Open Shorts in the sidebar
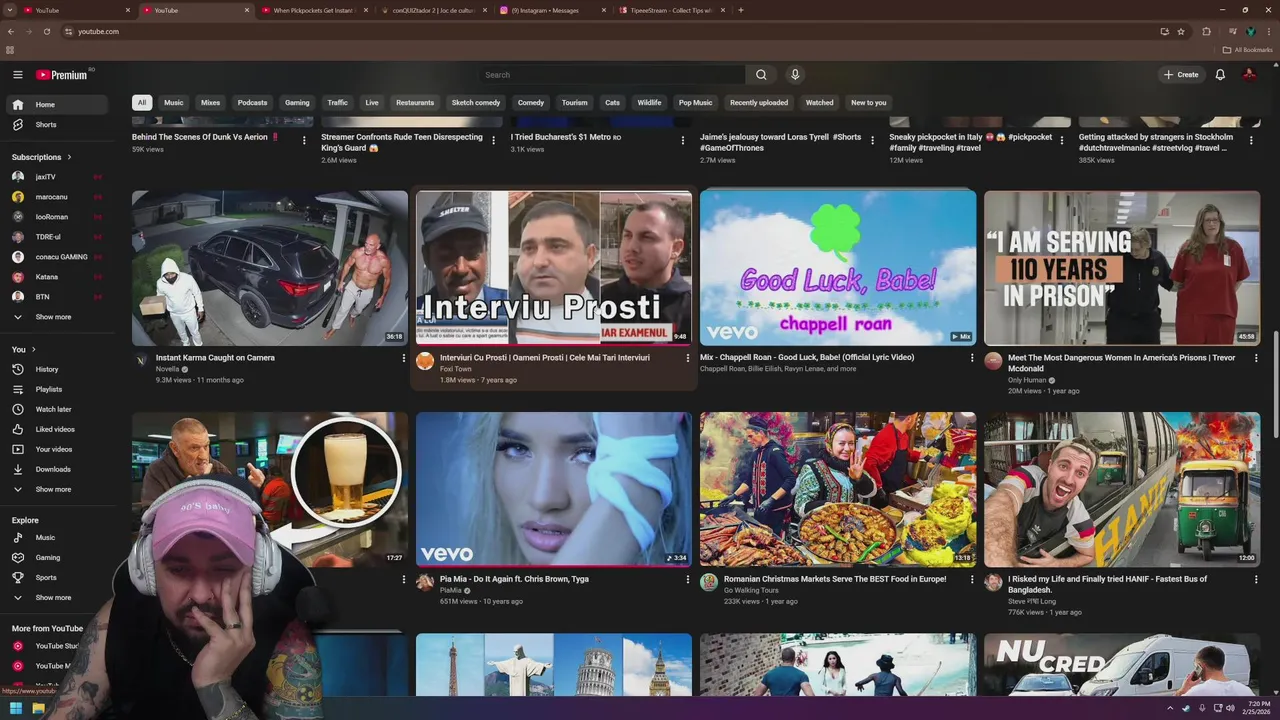1280x720 pixels. coord(58,125)
